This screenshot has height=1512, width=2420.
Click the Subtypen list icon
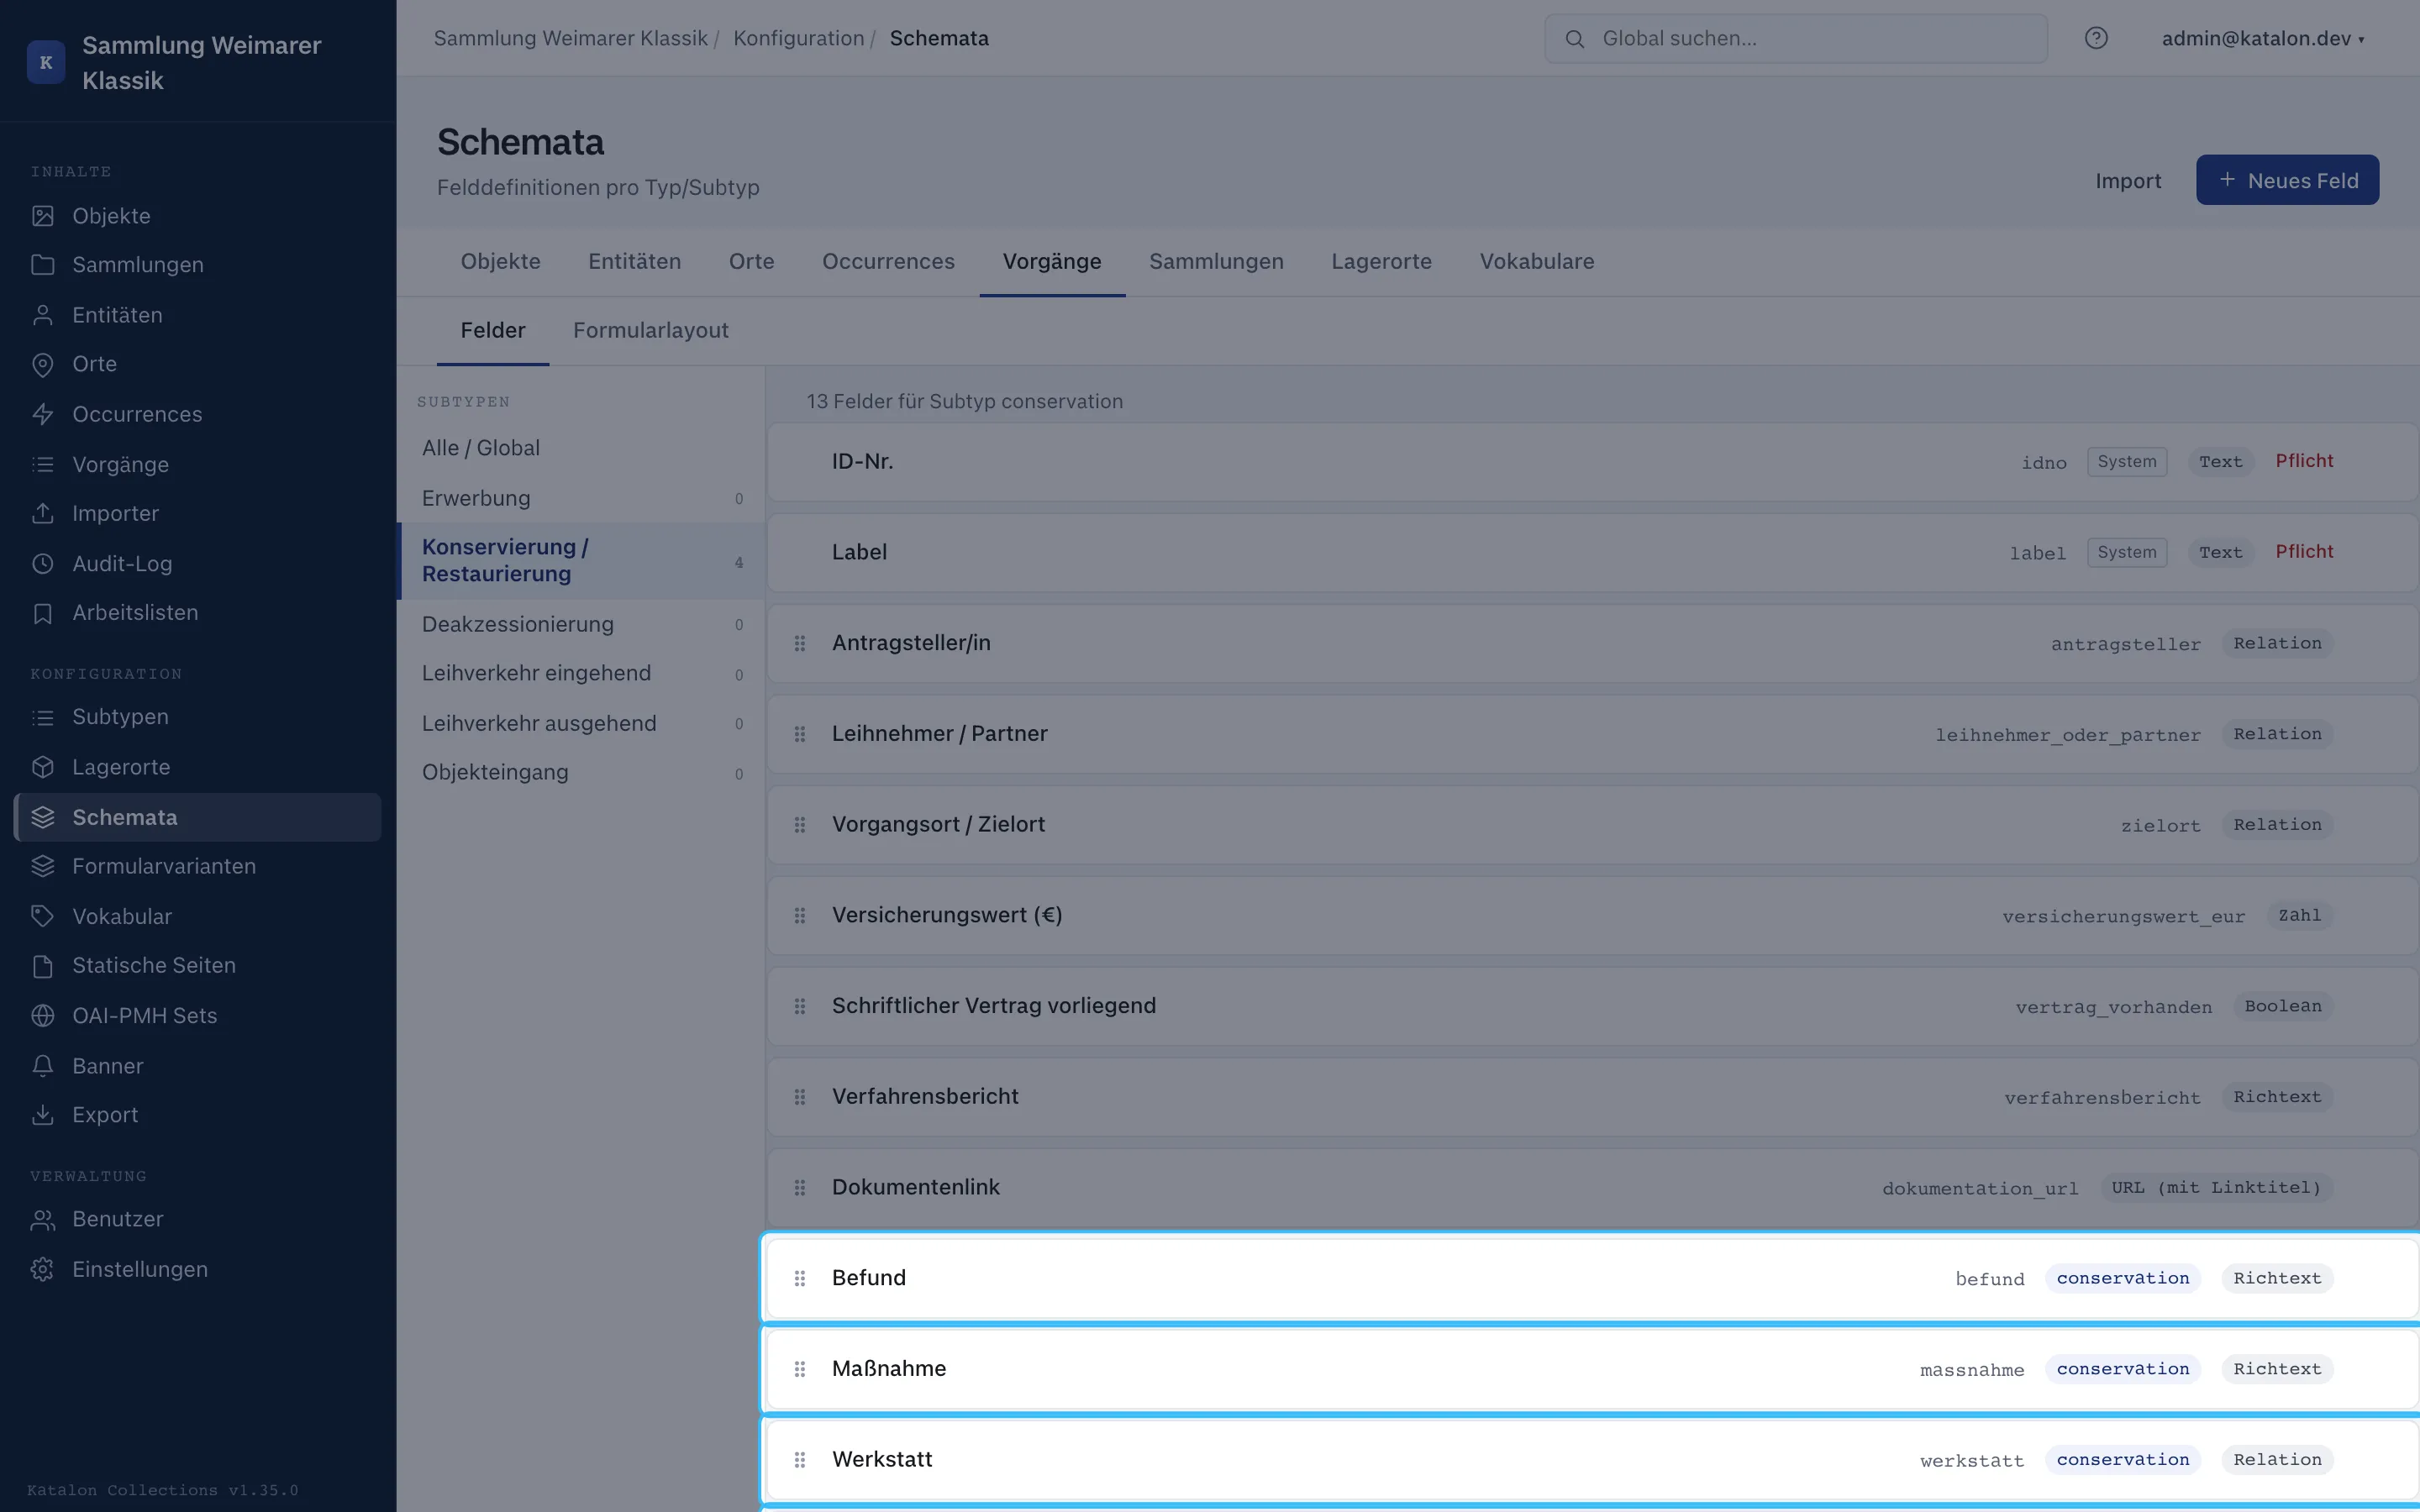click(42, 717)
